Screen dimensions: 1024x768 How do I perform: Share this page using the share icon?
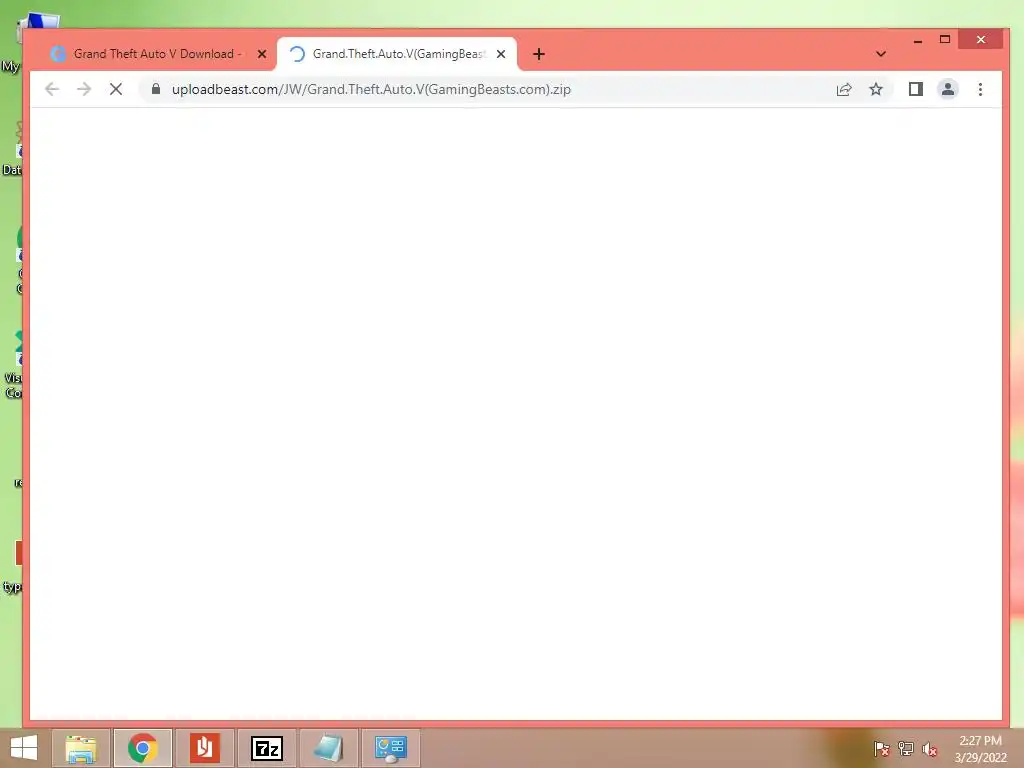(x=844, y=89)
